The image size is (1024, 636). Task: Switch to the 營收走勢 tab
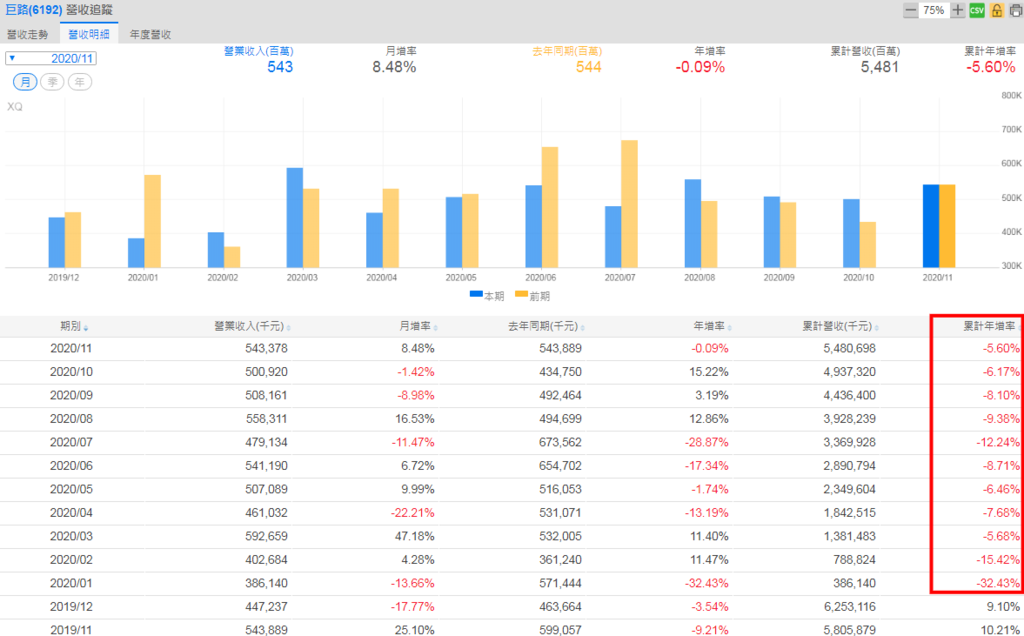(x=28, y=35)
